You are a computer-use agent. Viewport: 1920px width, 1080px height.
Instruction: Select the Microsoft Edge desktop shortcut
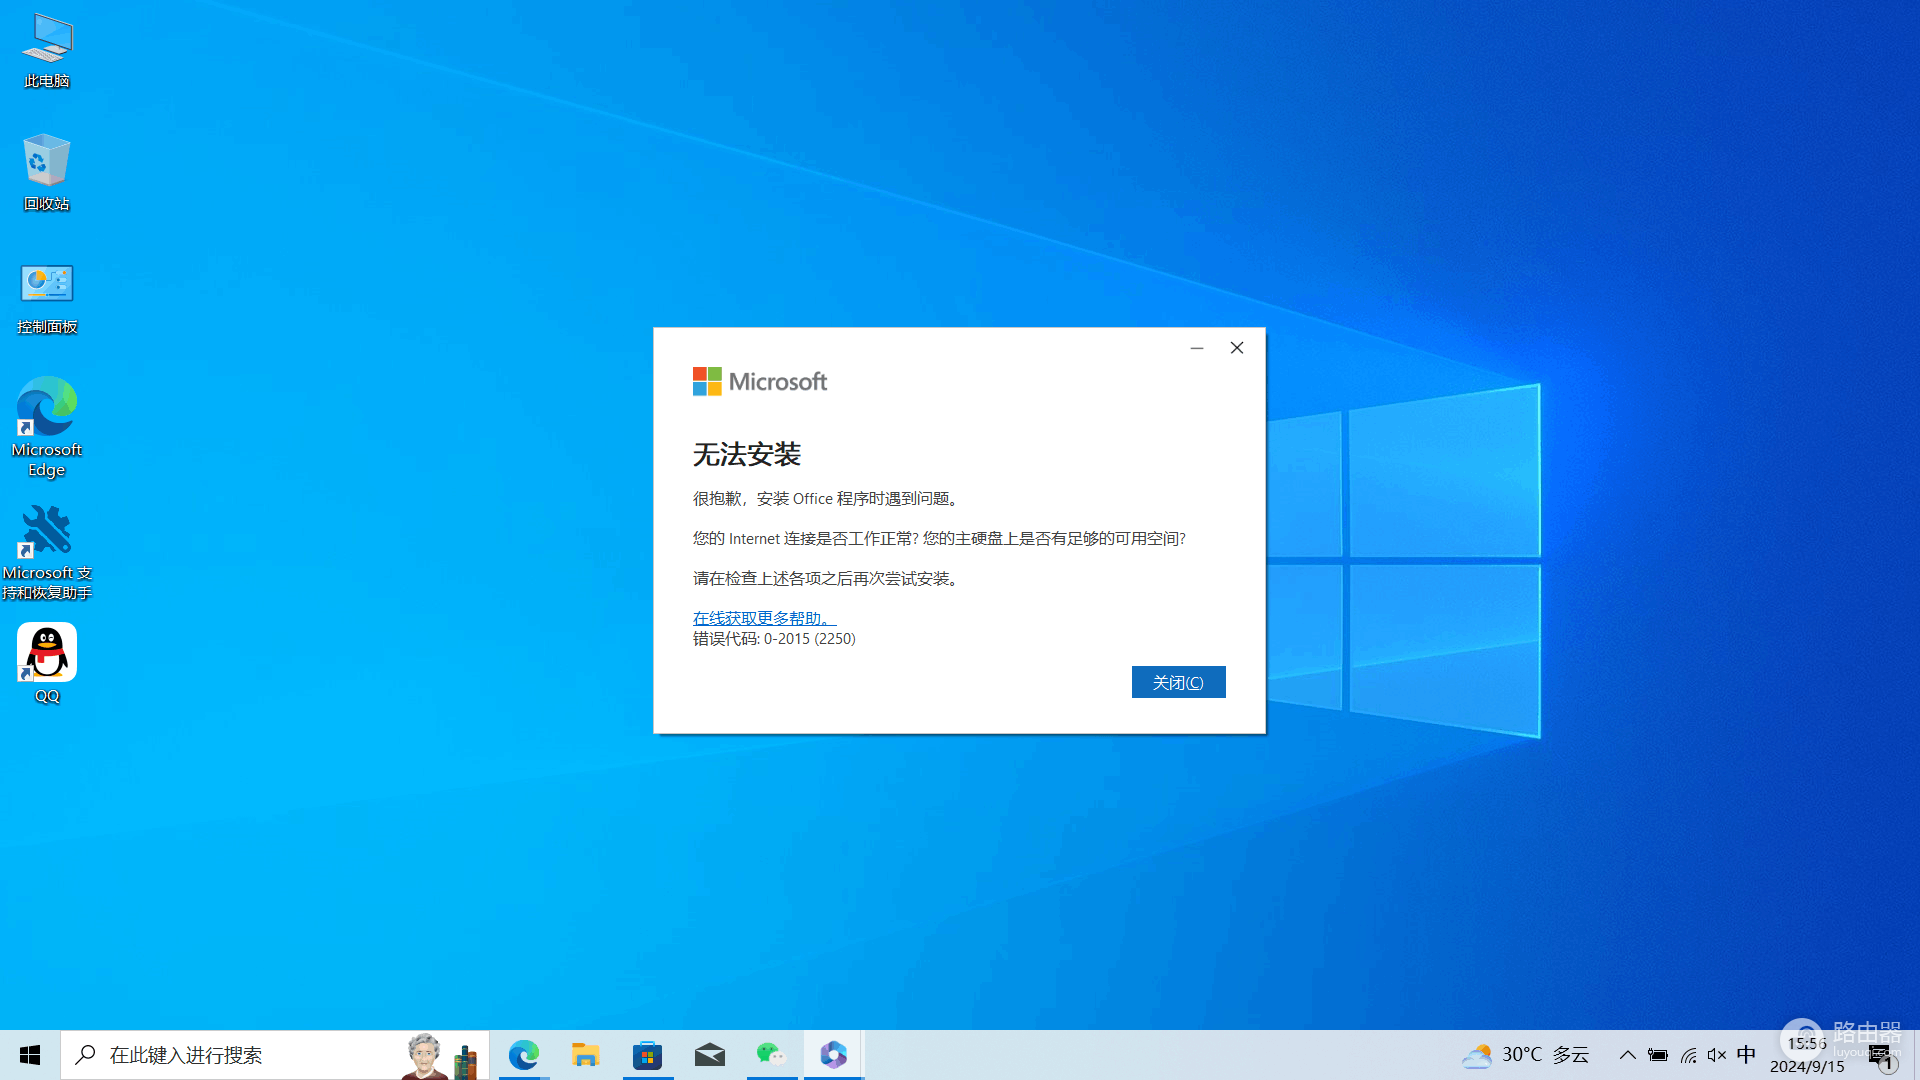click(x=47, y=427)
